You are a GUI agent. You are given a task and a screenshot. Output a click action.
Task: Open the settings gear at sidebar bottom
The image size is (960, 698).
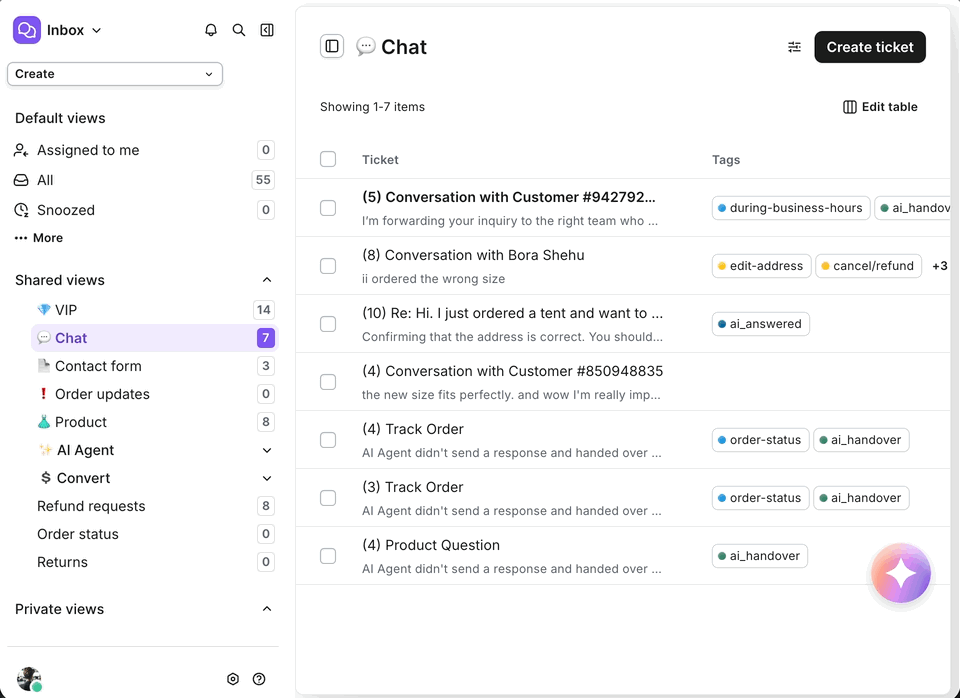coord(233,678)
